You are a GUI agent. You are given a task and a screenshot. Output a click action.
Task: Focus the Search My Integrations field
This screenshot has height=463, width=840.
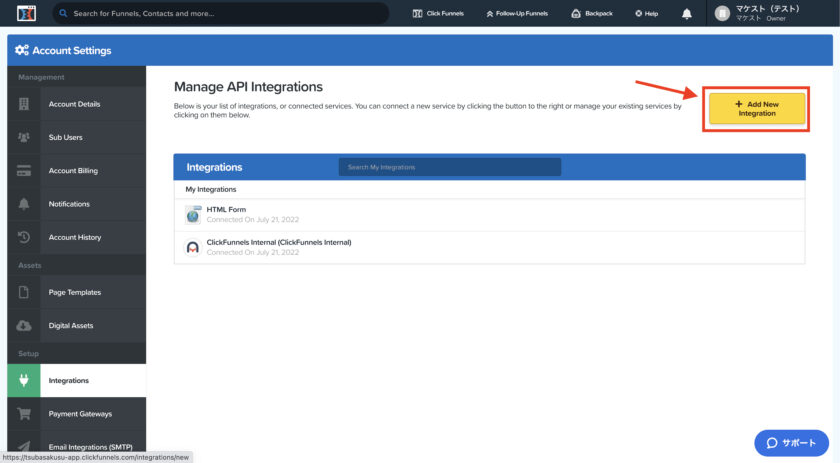point(449,167)
